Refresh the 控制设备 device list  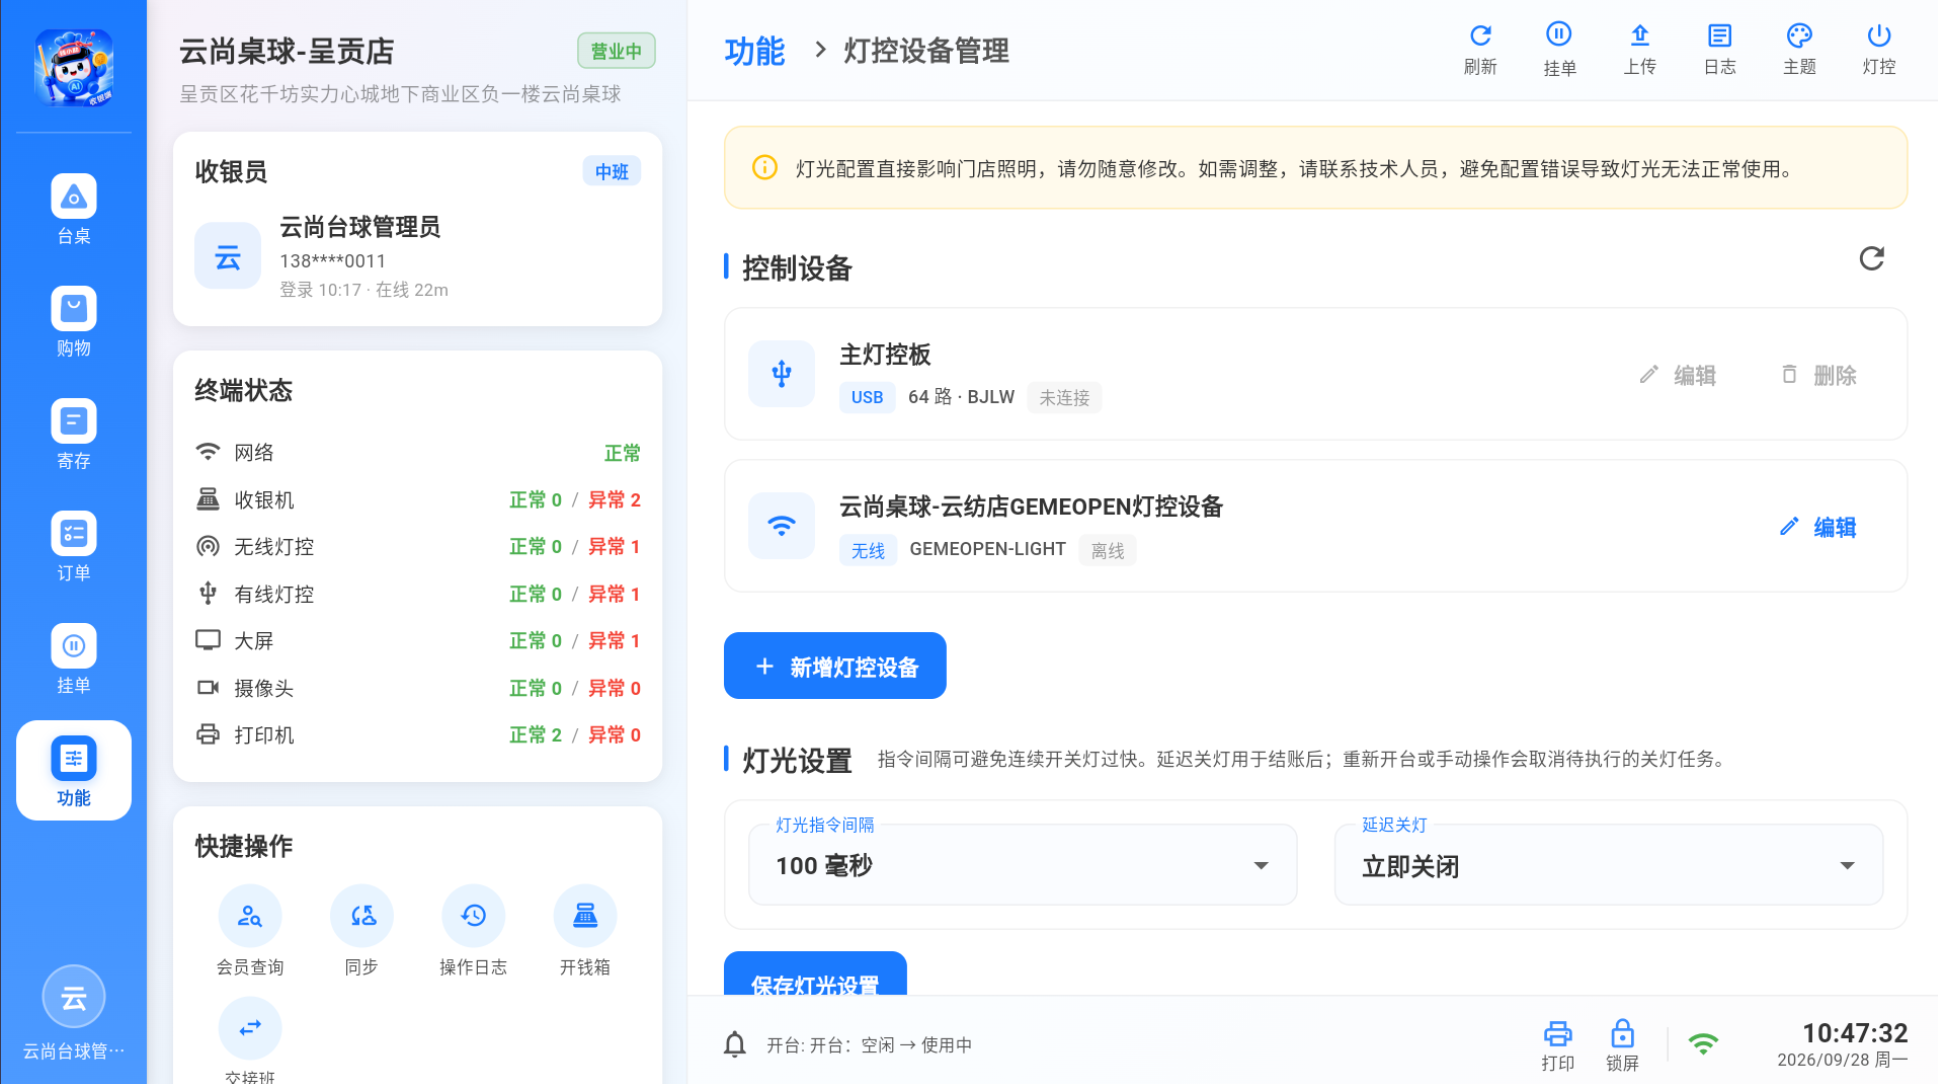[1871, 259]
